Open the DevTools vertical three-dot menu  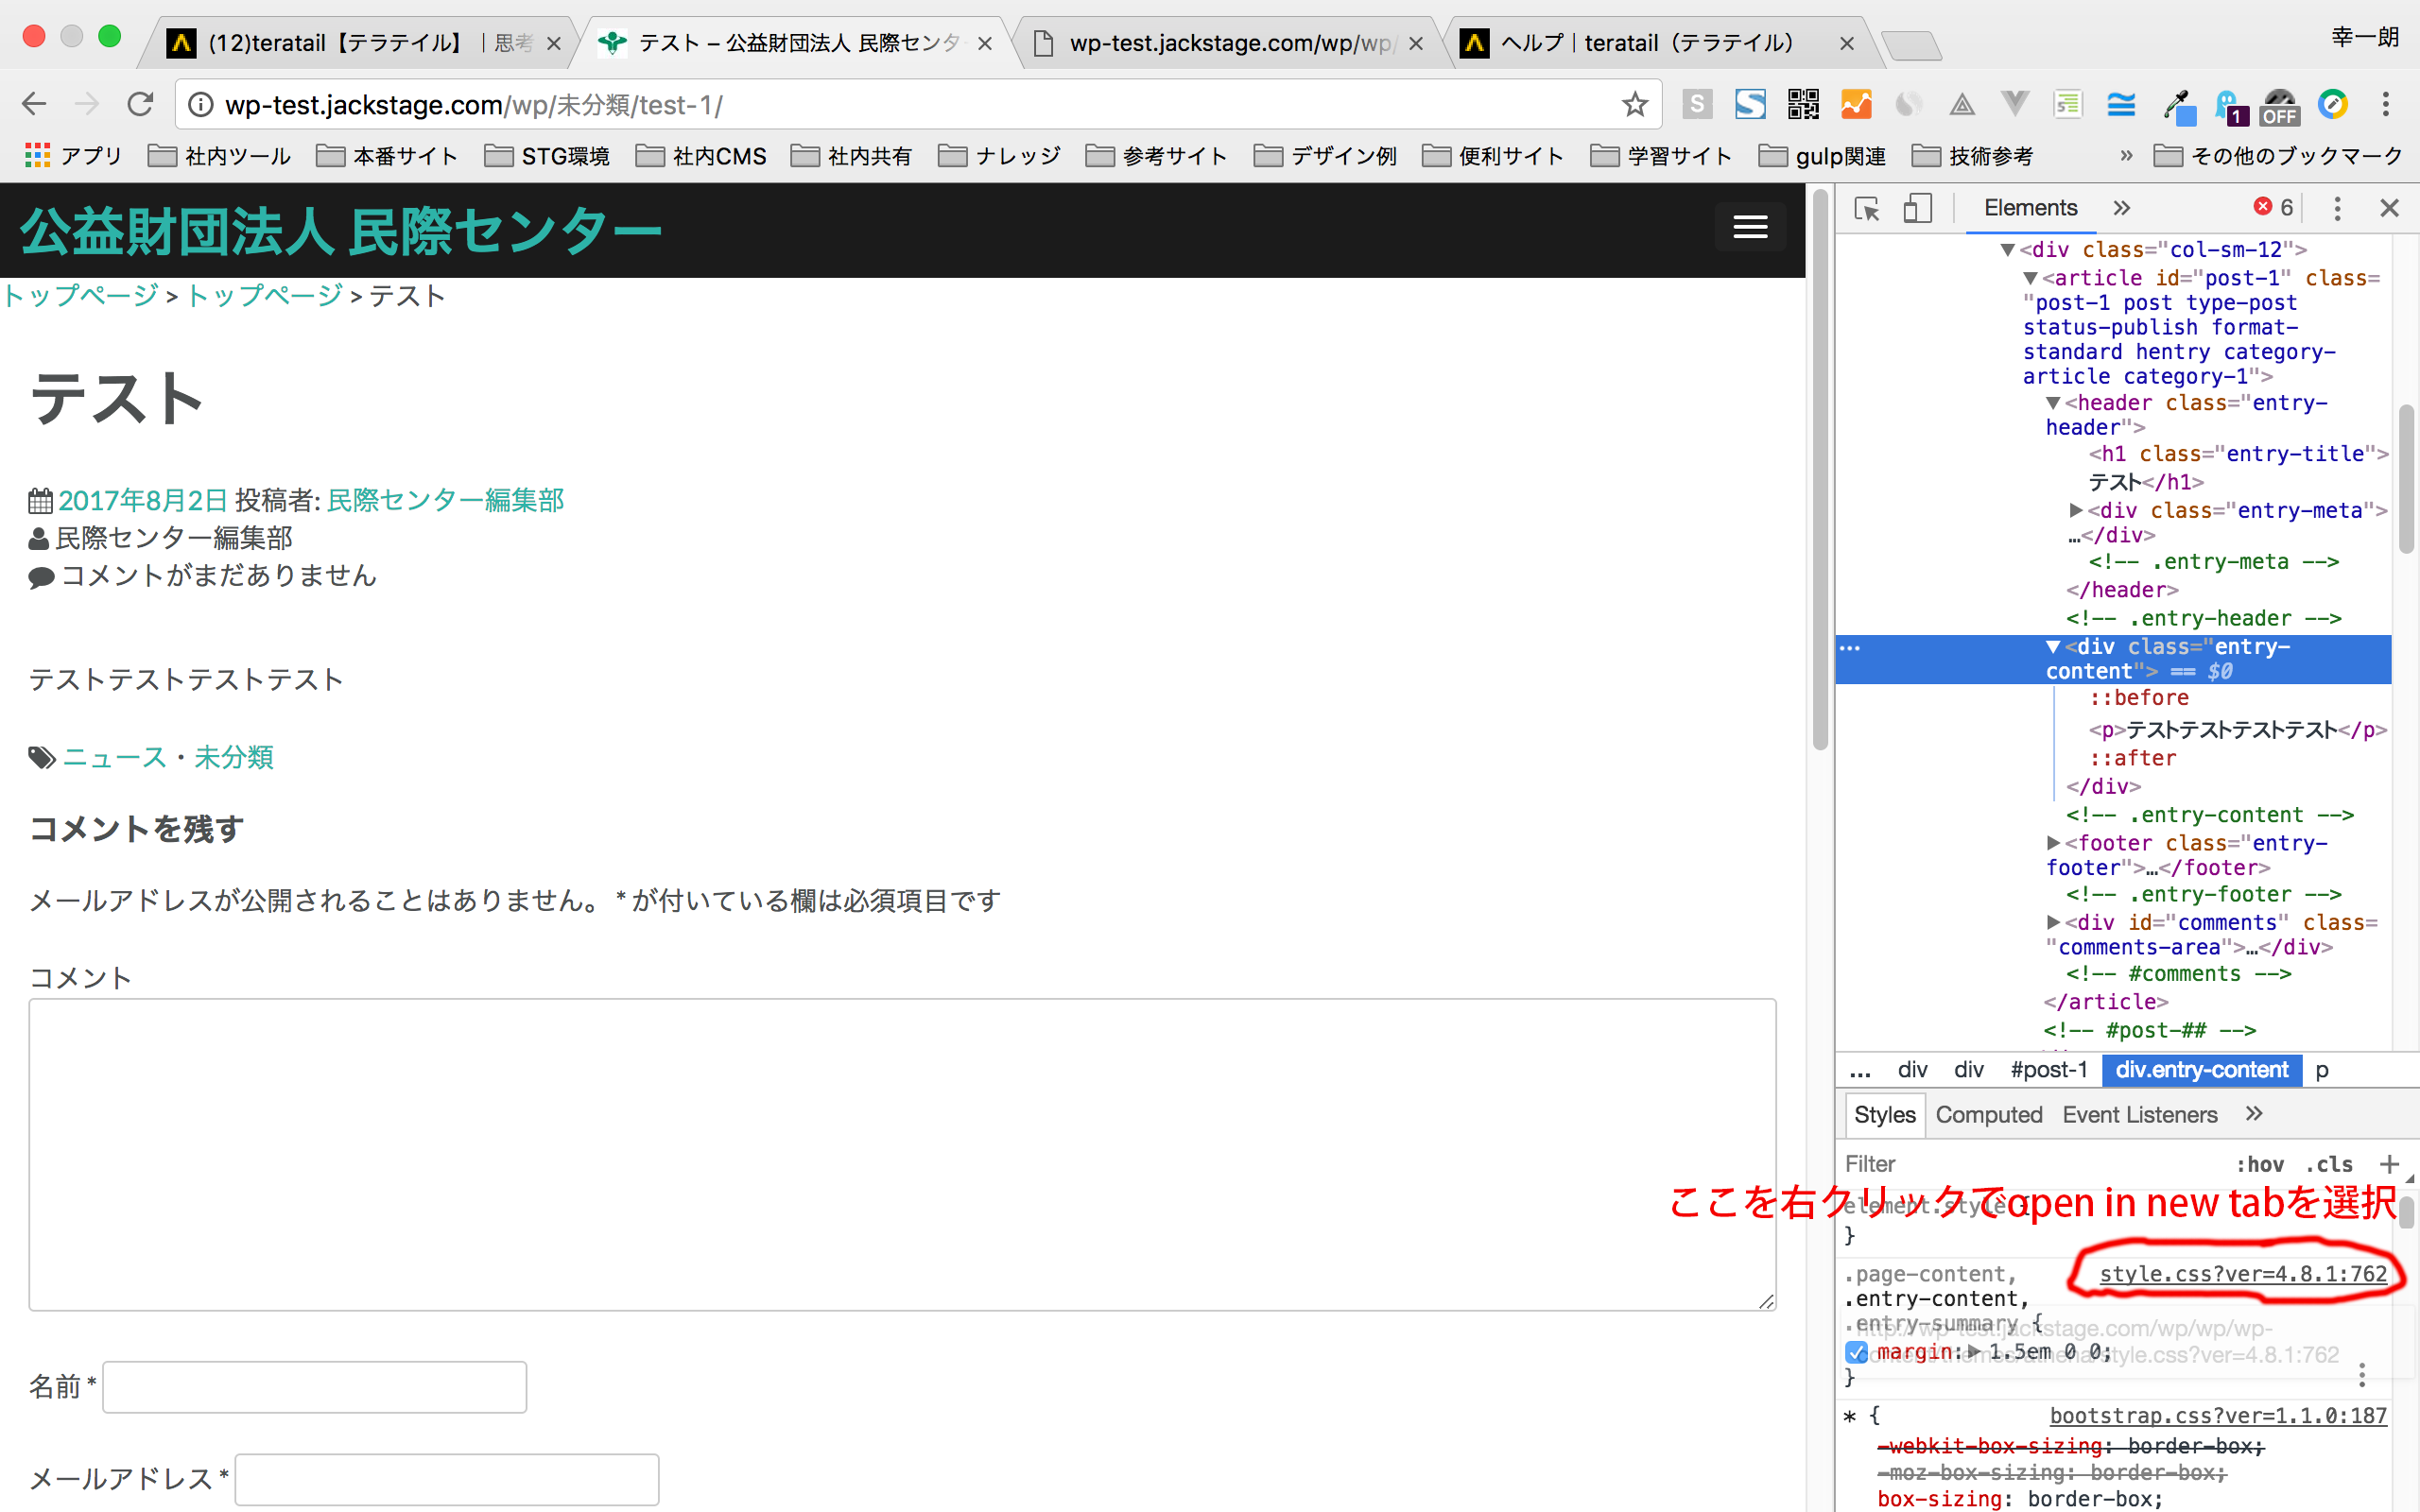pyautogui.click(x=2337, y=208)
